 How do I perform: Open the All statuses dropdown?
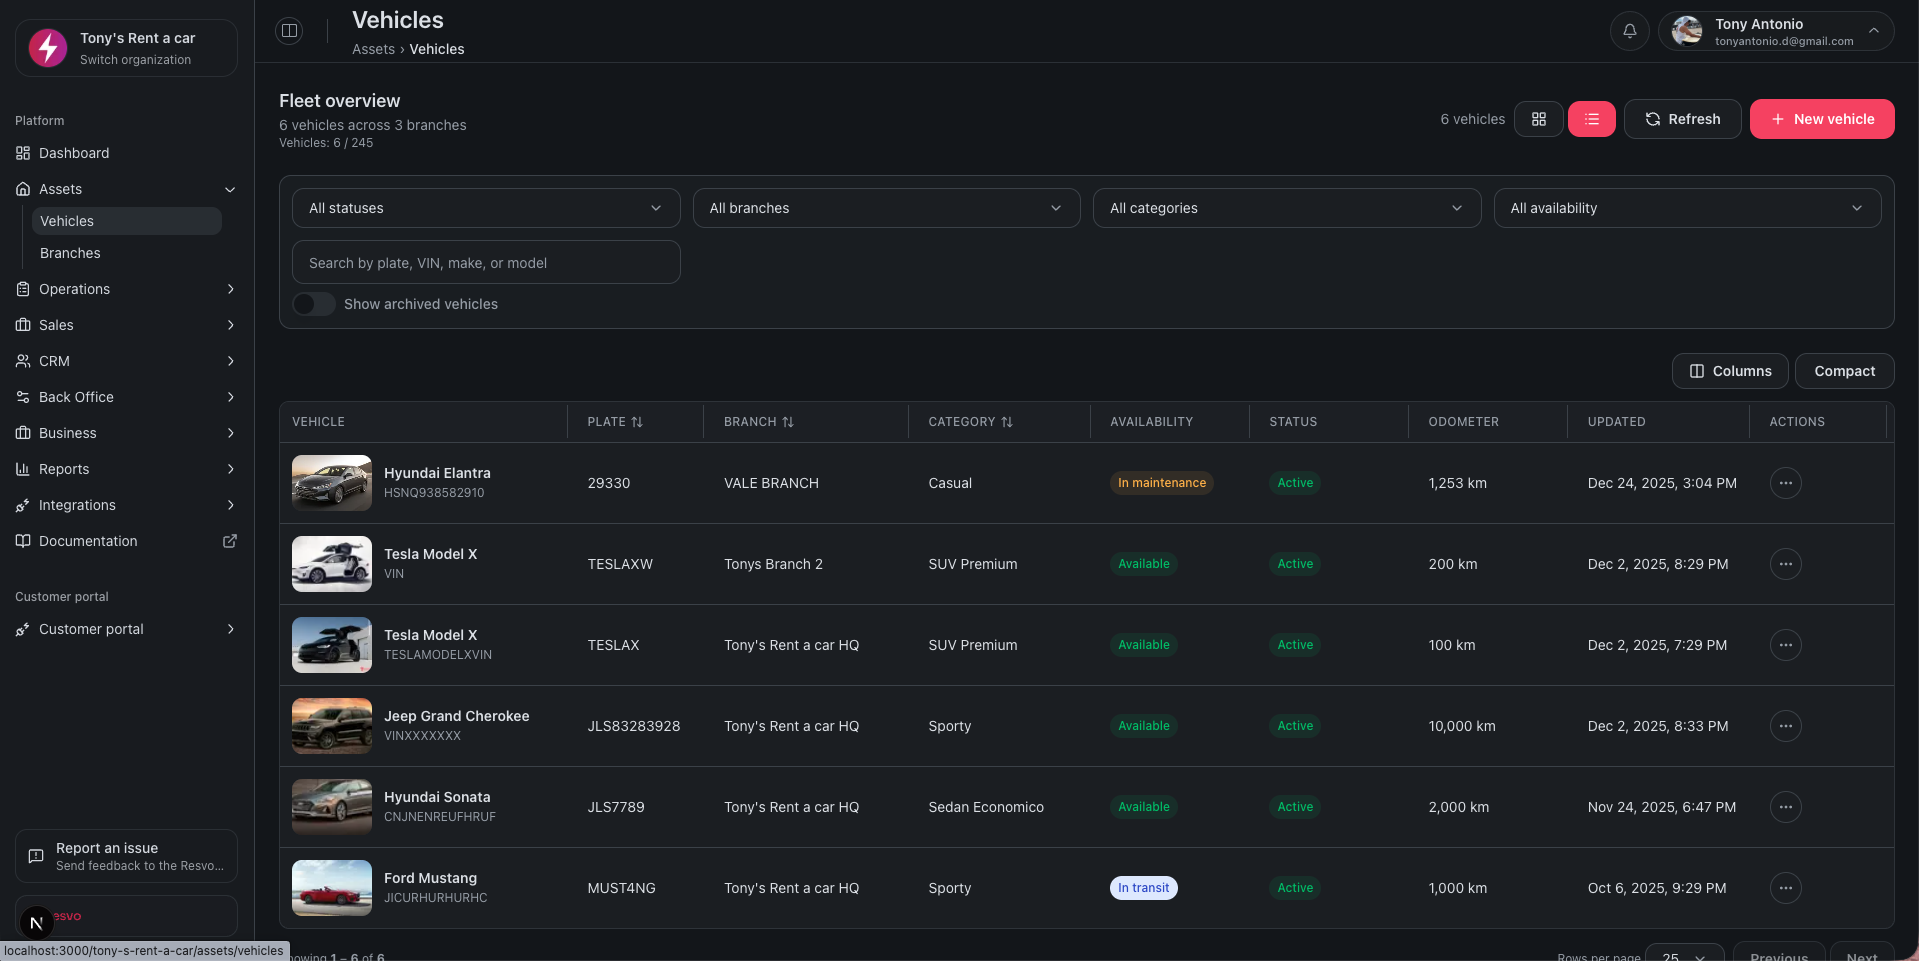tap(485, 208)
